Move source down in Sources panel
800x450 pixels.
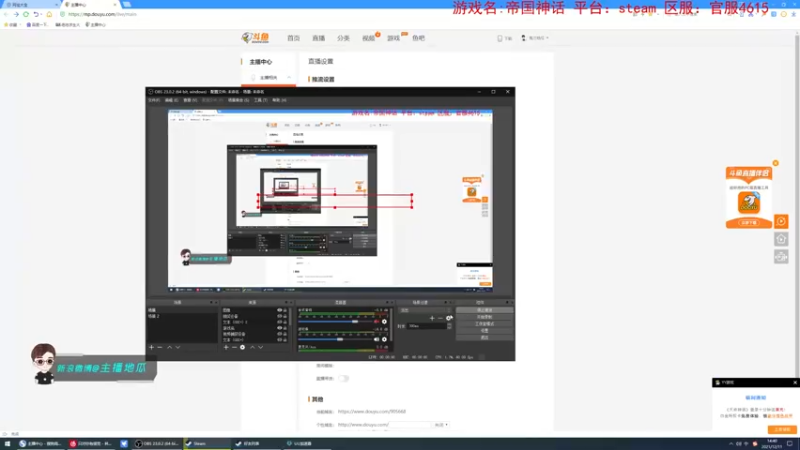[261, 347]
